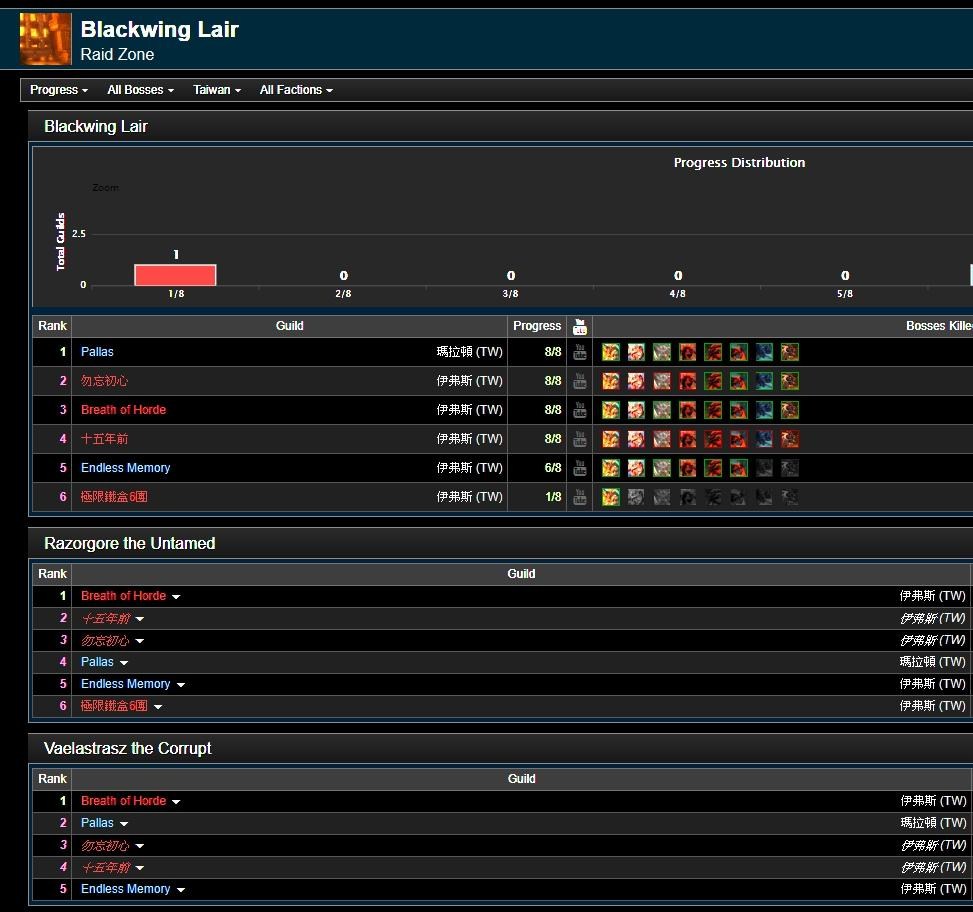Image resolution: width=973 pixels, height=912 pixels.
Task: Expand Endless Memory under Razorgore the Untamed
Action: pos(180,685)
